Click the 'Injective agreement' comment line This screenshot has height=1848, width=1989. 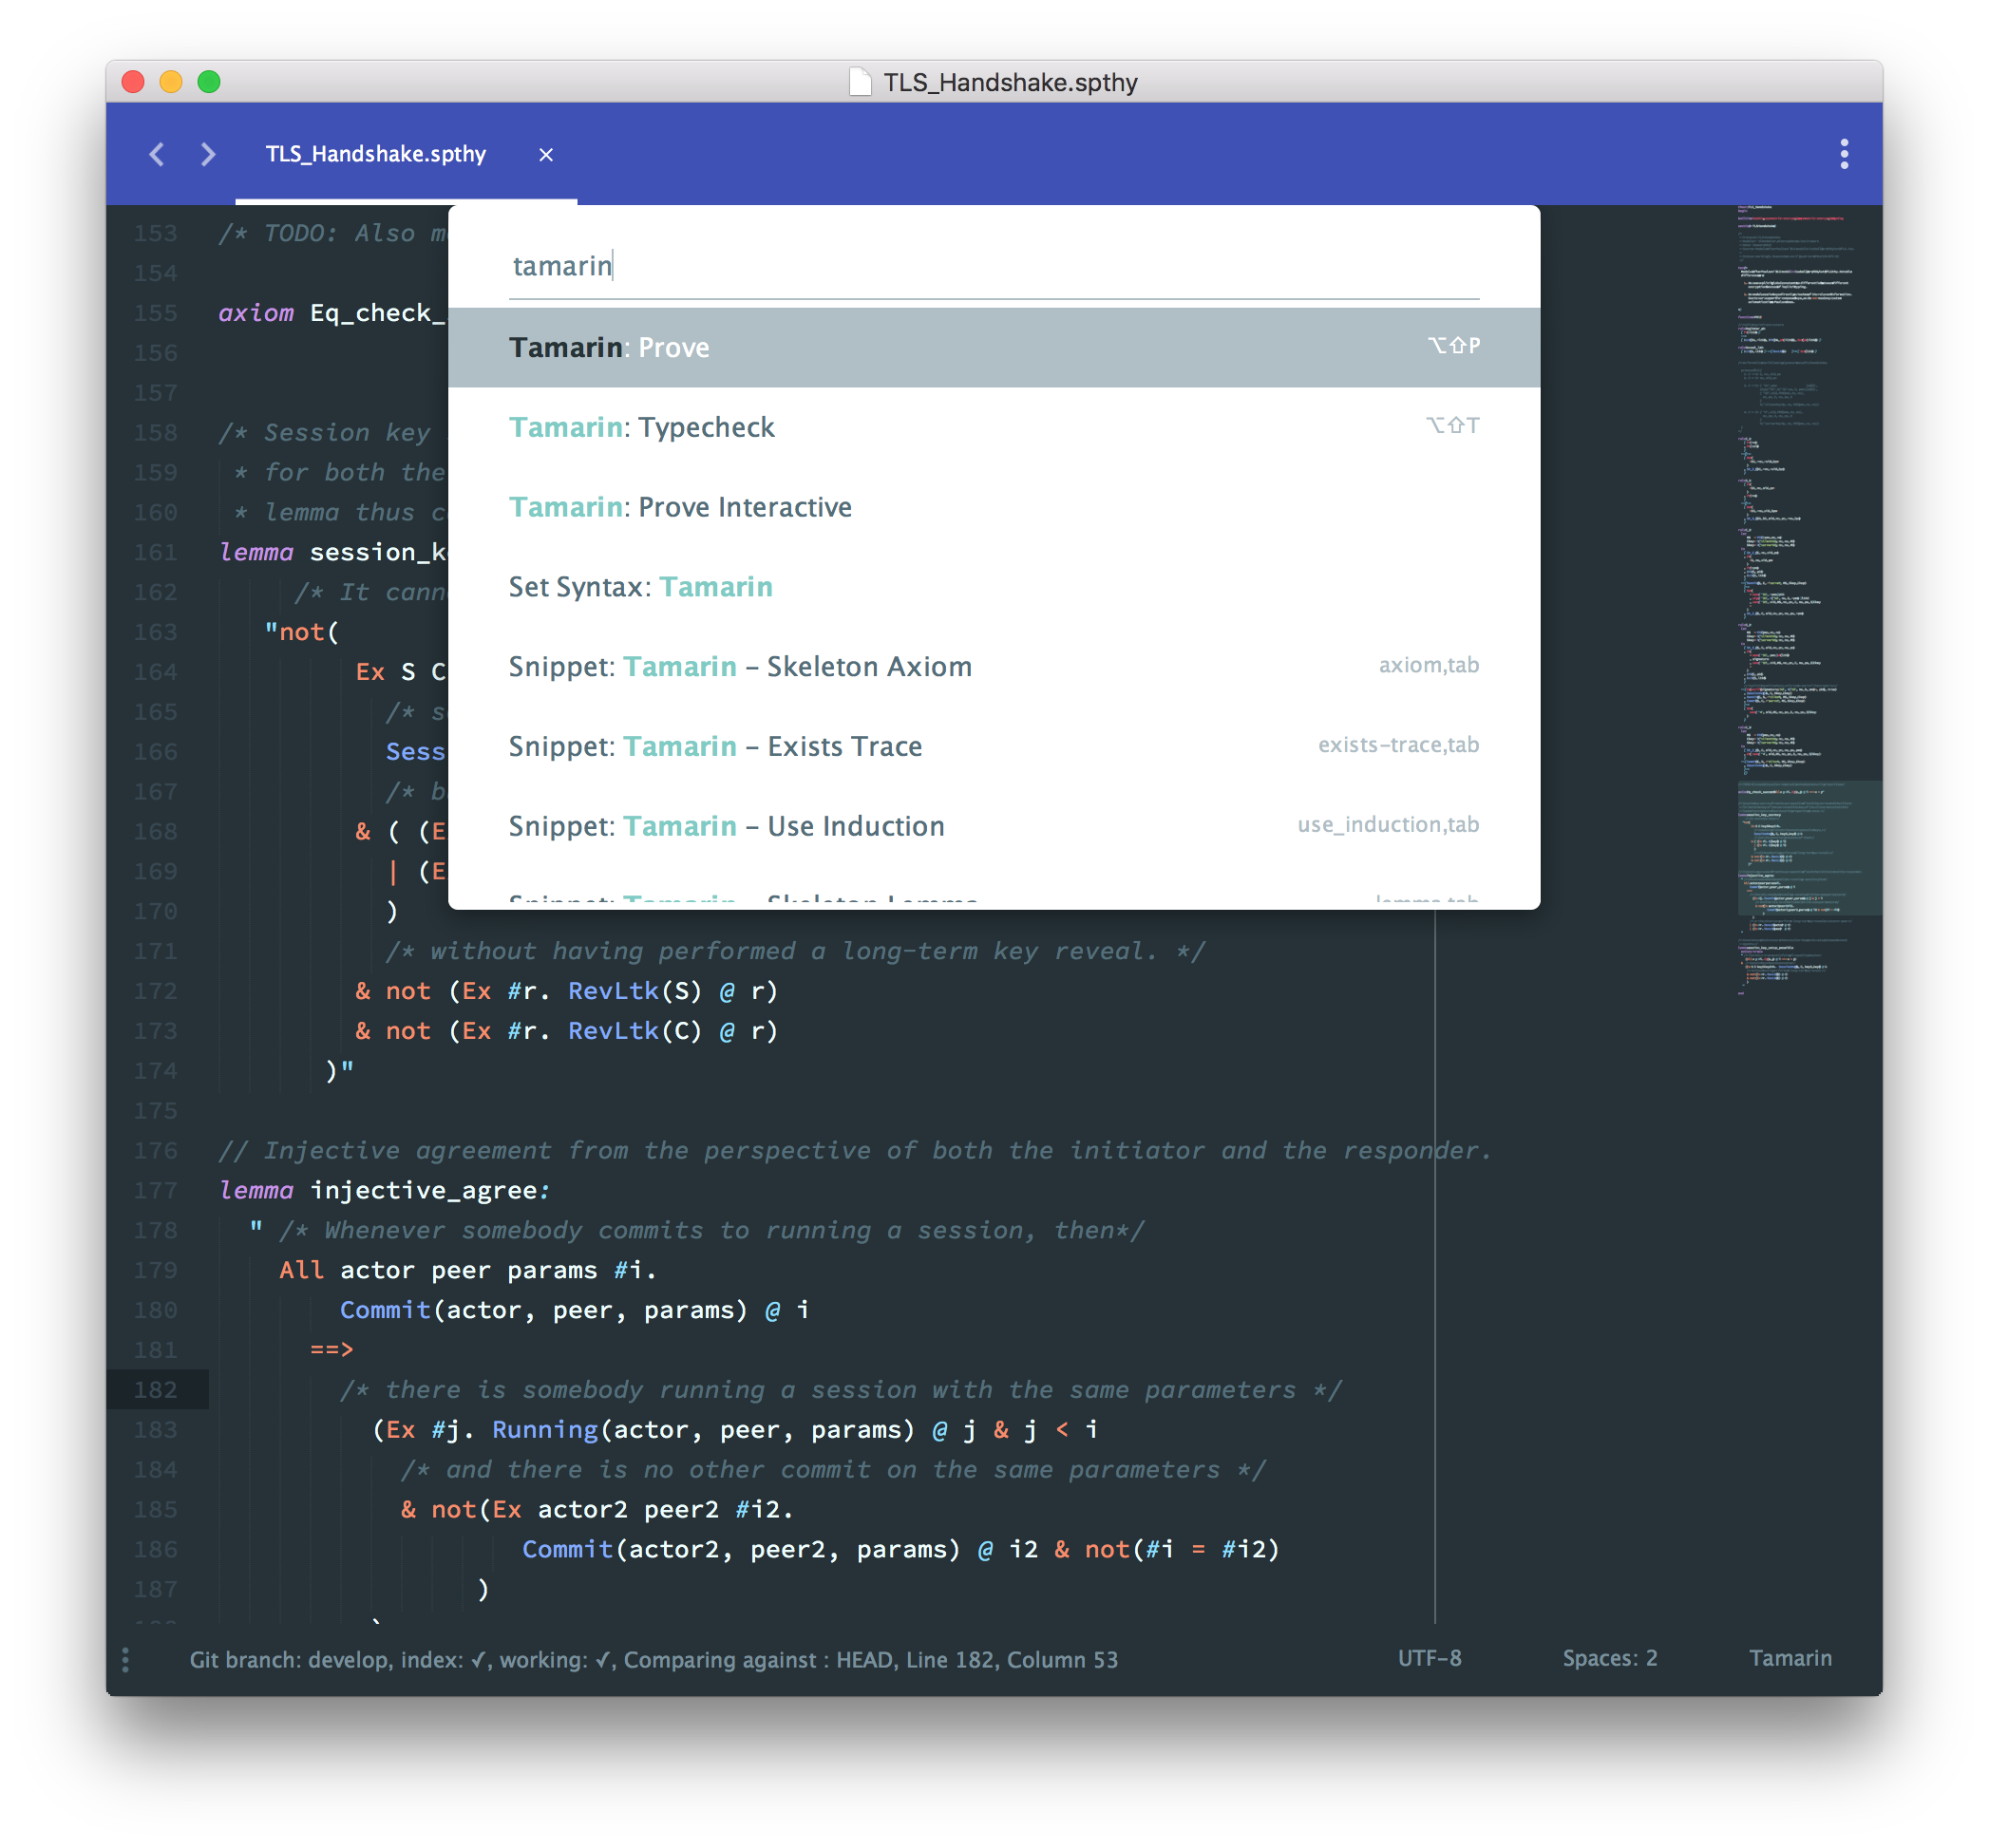tap(855, 1150)
